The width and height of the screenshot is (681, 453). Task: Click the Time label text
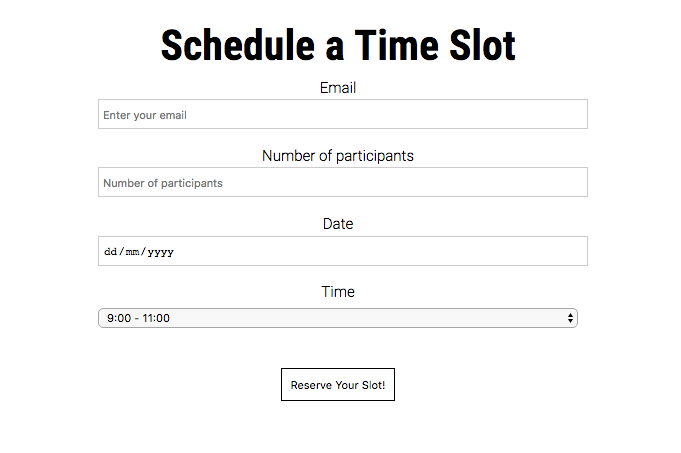(x=338, y=292)
